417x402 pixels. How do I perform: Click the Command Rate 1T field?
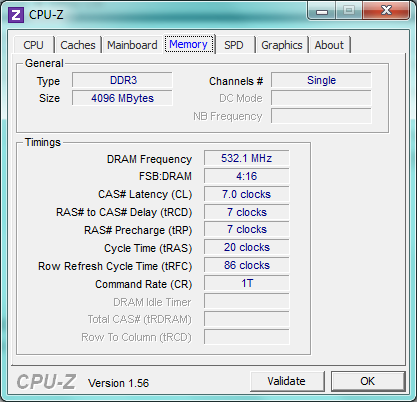tap(247, 283)
